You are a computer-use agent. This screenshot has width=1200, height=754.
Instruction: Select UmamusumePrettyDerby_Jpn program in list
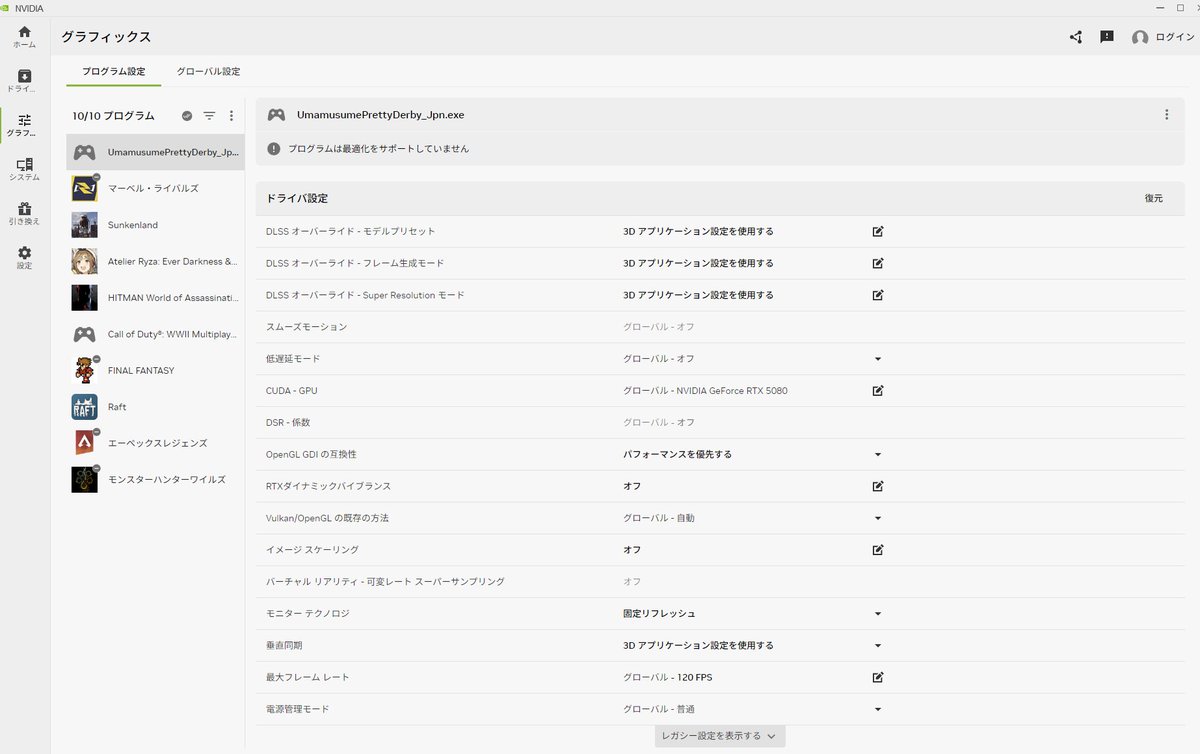(155, 152)
